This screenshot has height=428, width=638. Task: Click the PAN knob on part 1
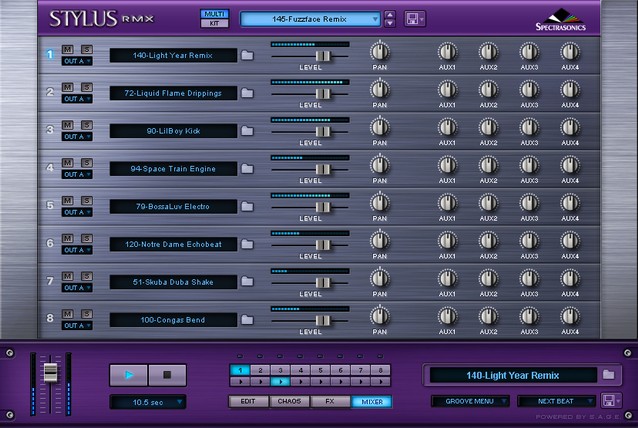coord(380,52)
